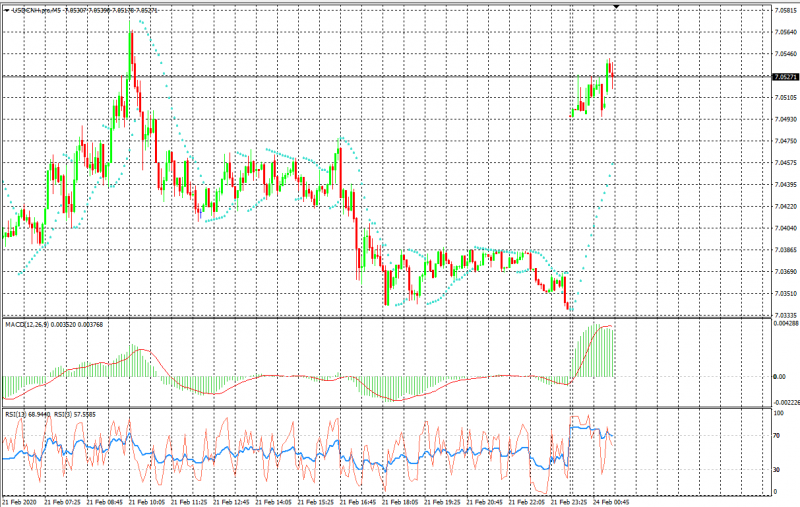Click the small arrow before the USDCNH title
The image size is (800, 507).
(6, 9)
